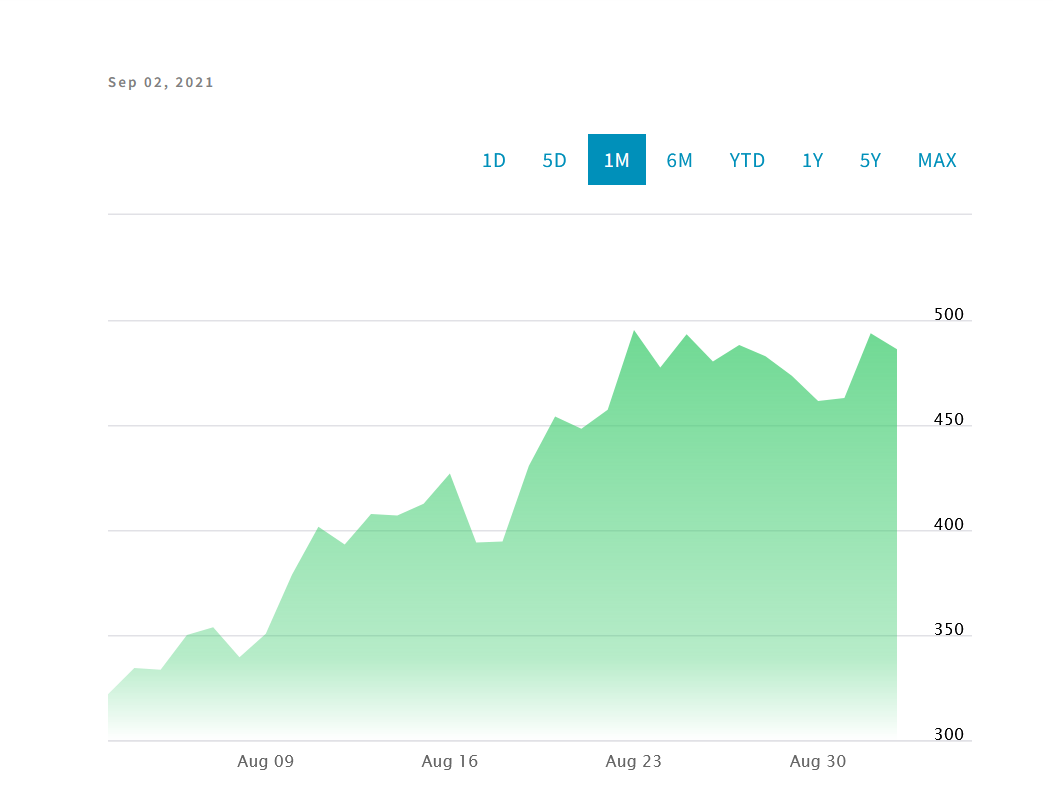Open the 1Y chart range
The width and height of the screenshot is (1053, 804).
813,160
